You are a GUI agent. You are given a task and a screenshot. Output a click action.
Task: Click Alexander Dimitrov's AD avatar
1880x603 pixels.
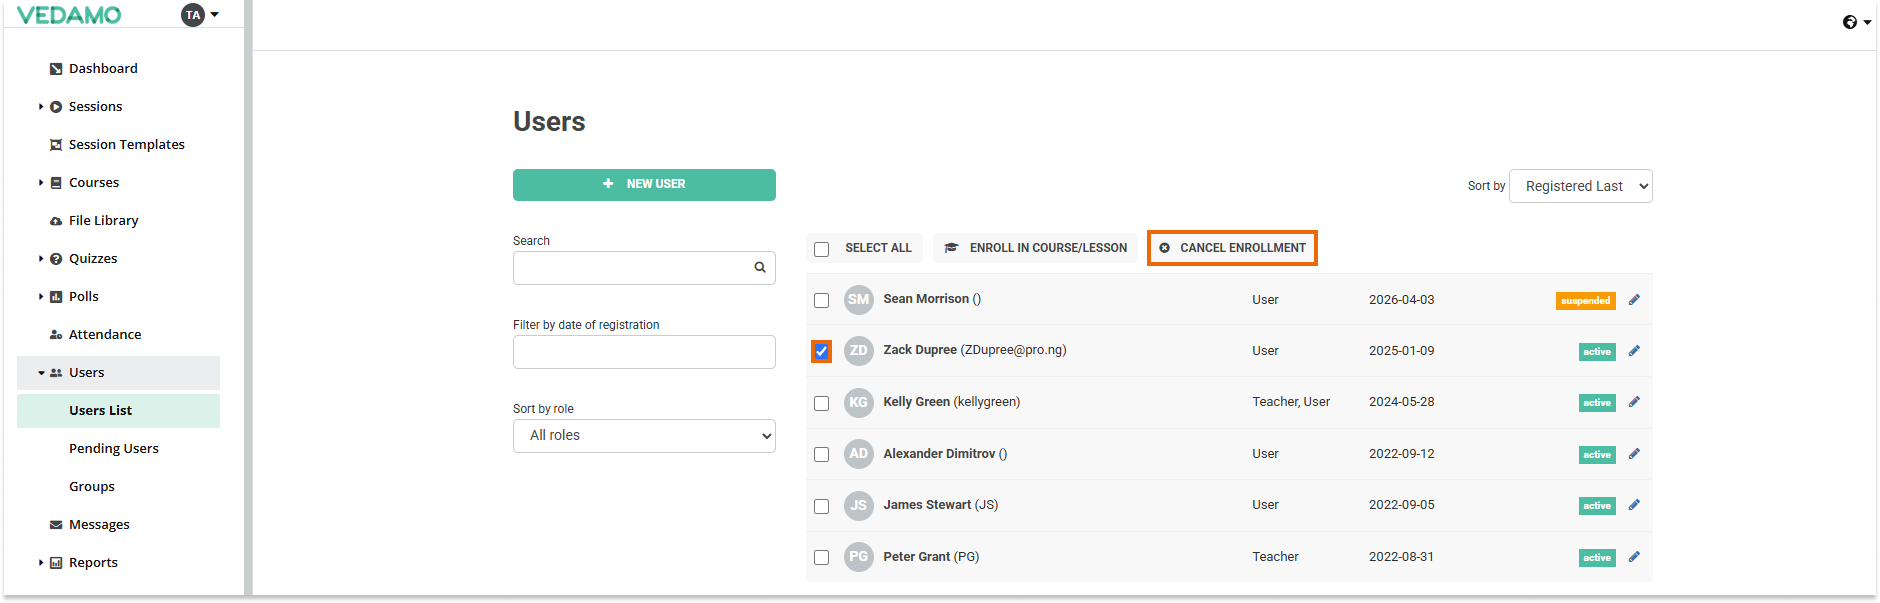pyautogui.click(x=859, y=454)
